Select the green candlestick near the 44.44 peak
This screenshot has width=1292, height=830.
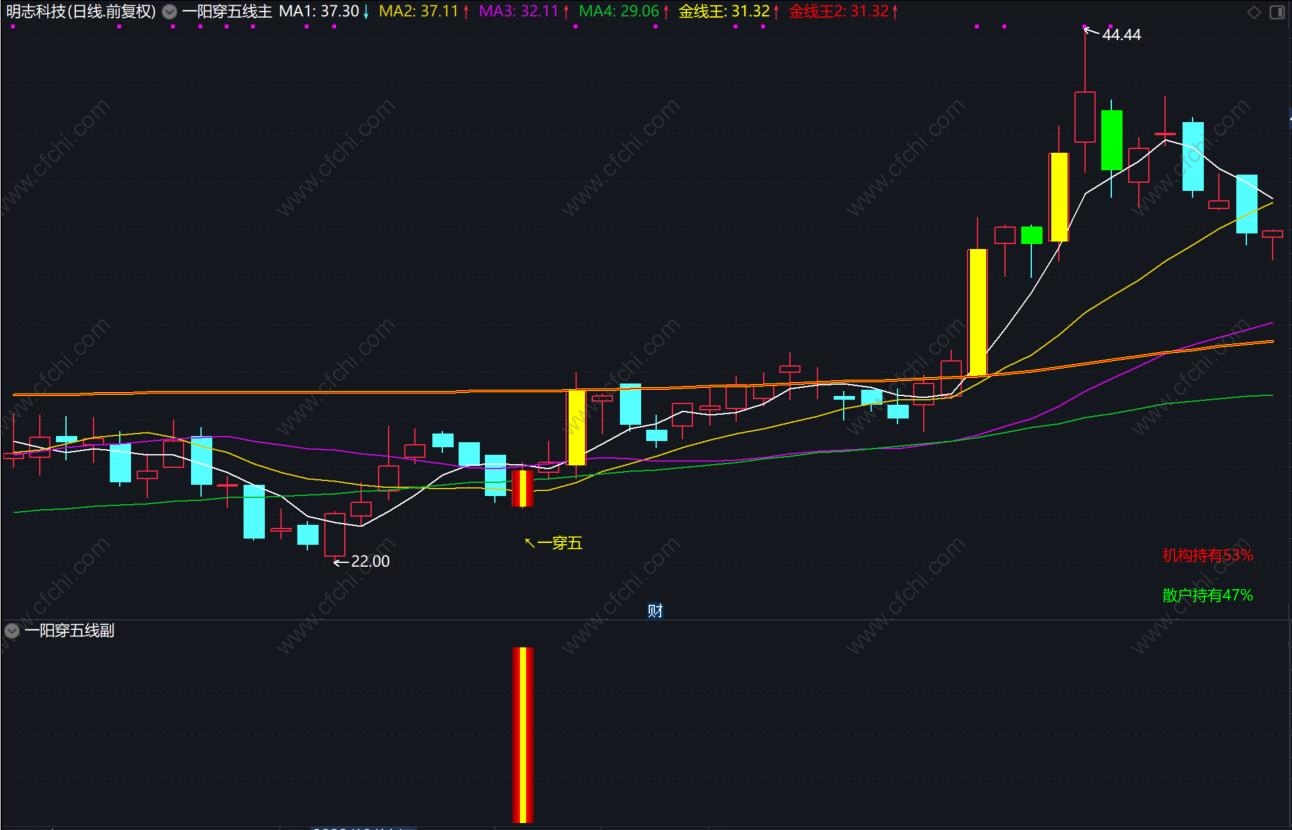(x=1111, y=140)
